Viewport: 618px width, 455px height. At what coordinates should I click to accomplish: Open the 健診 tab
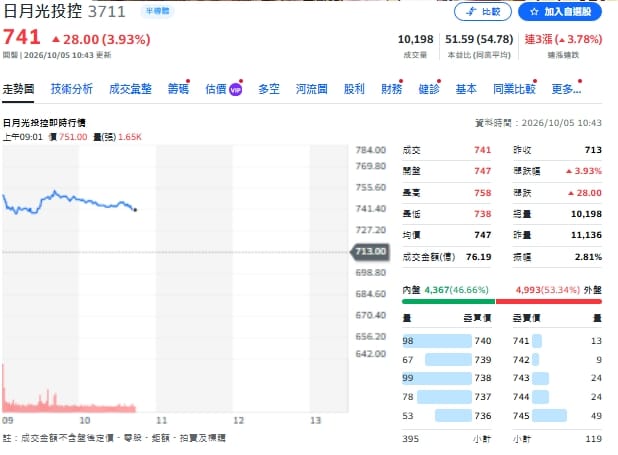pos(429,89)
